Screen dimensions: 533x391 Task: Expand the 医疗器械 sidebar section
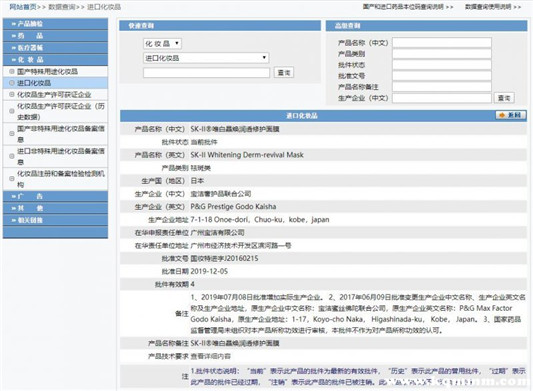coord(55,48)
